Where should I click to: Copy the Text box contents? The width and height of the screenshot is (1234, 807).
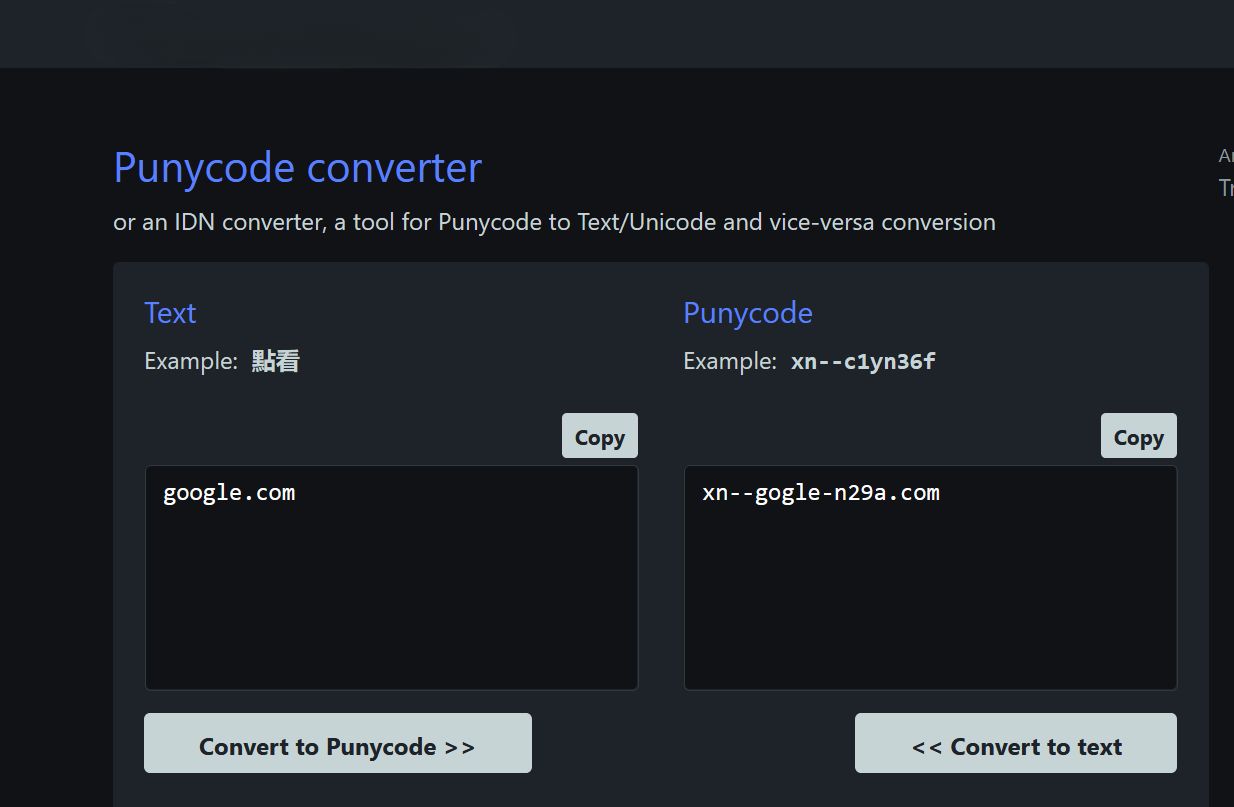pos(599,437)
